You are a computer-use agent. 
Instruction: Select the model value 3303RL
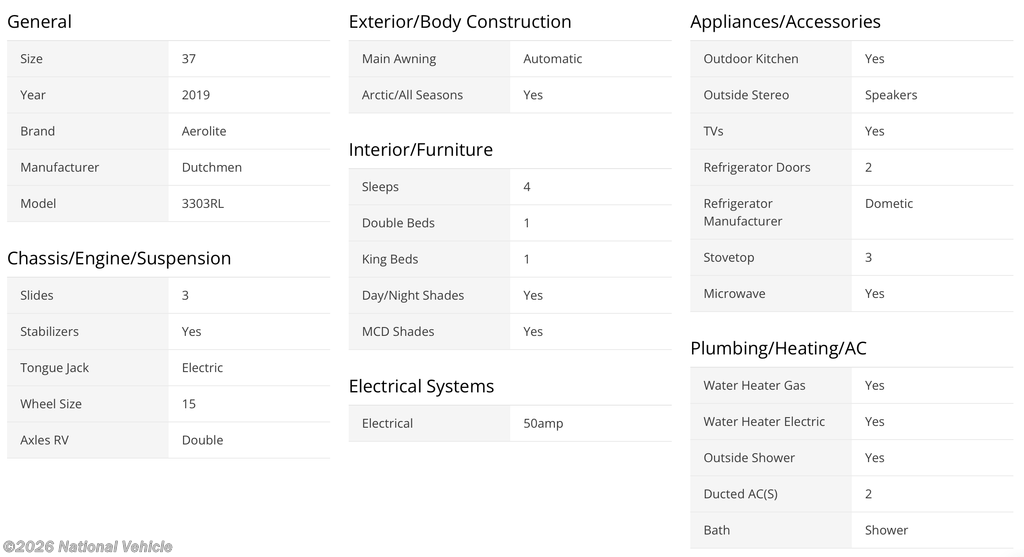coord(203,203)
